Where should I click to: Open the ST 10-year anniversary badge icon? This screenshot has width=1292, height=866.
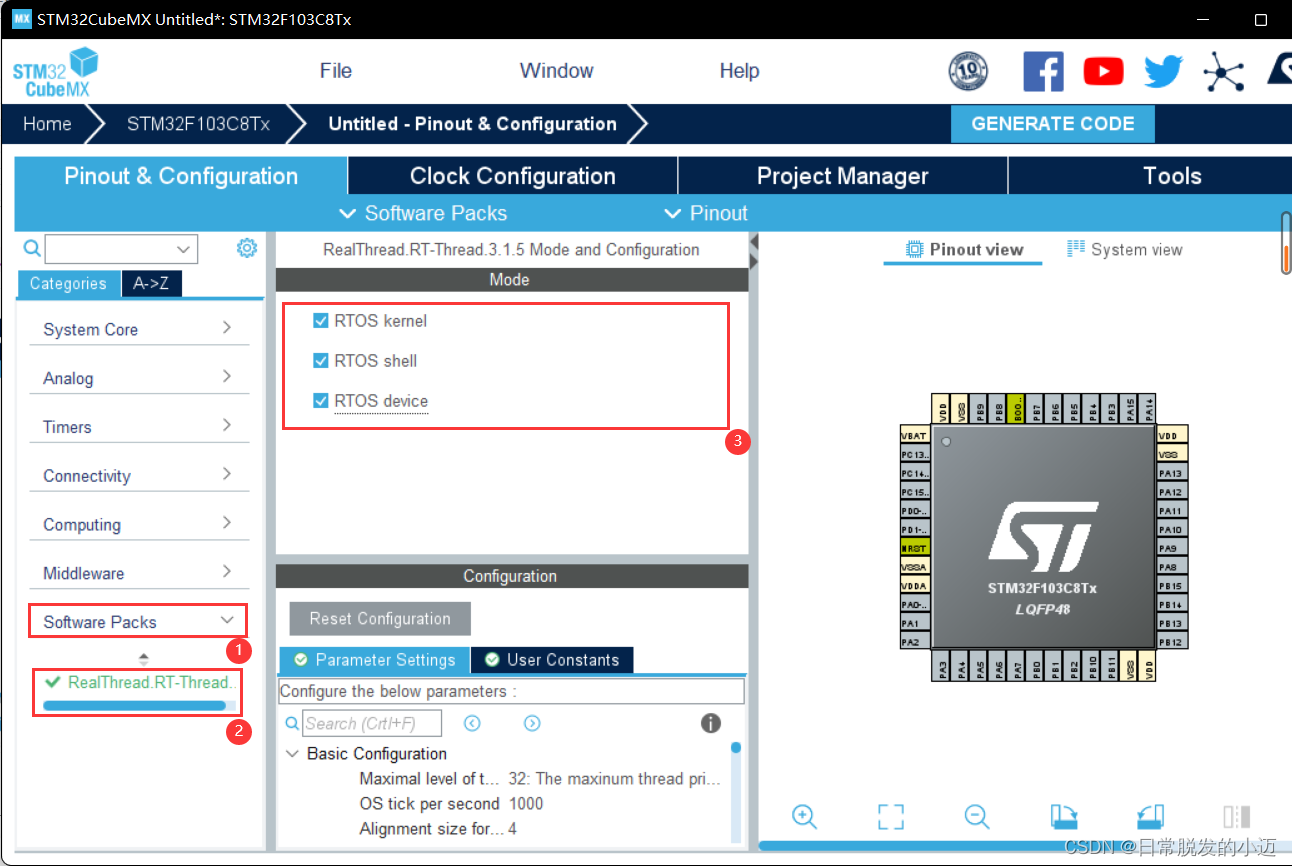[x=967, y=71]
